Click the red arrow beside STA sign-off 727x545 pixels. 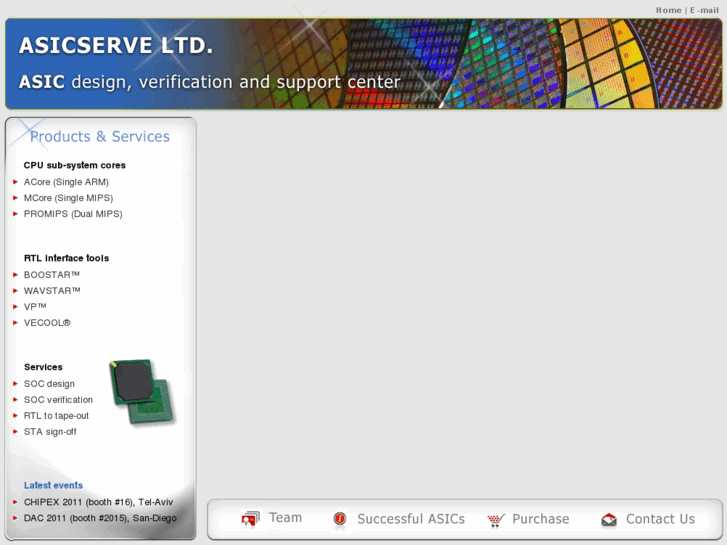[x=15, y=432]
